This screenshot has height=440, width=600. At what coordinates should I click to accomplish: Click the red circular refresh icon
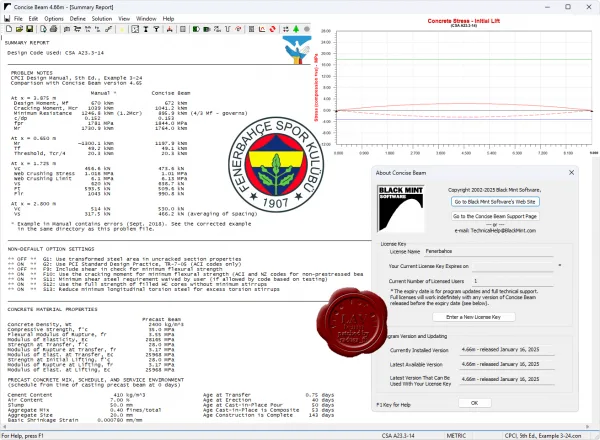[x=272, y=29]
